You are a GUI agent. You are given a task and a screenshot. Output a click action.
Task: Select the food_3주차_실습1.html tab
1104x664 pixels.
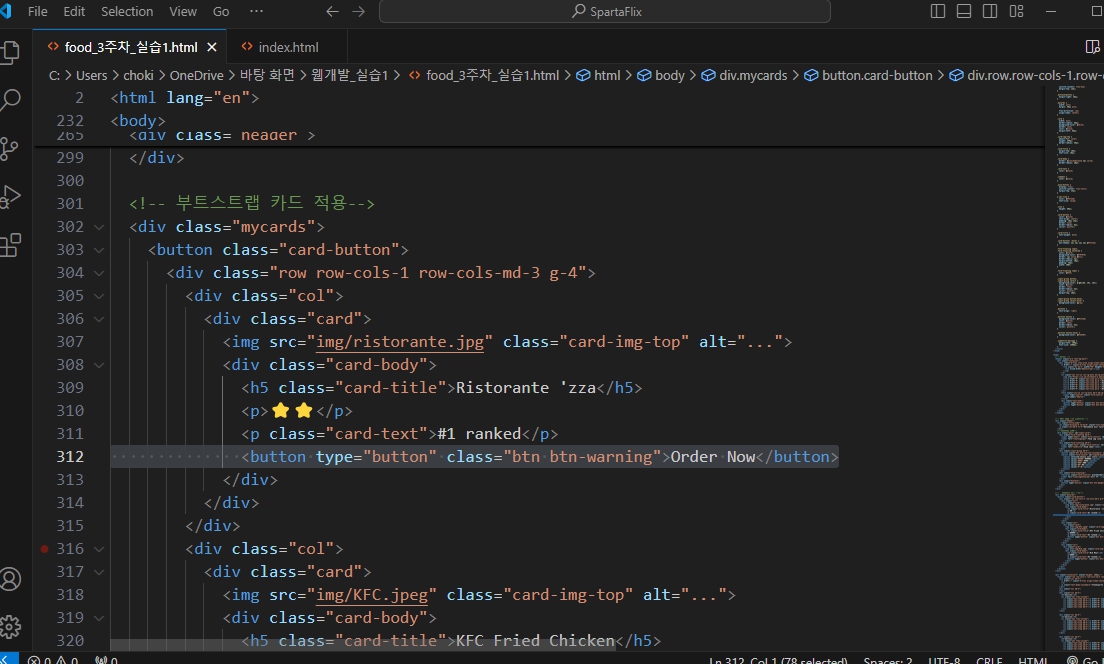pyautogui.click(x=131, y=47)
